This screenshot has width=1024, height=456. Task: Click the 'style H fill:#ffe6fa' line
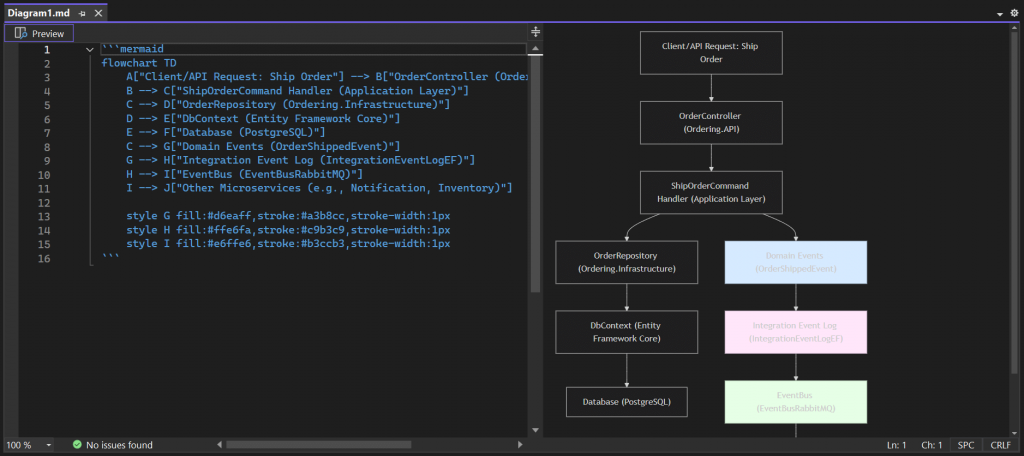[288, 230]
